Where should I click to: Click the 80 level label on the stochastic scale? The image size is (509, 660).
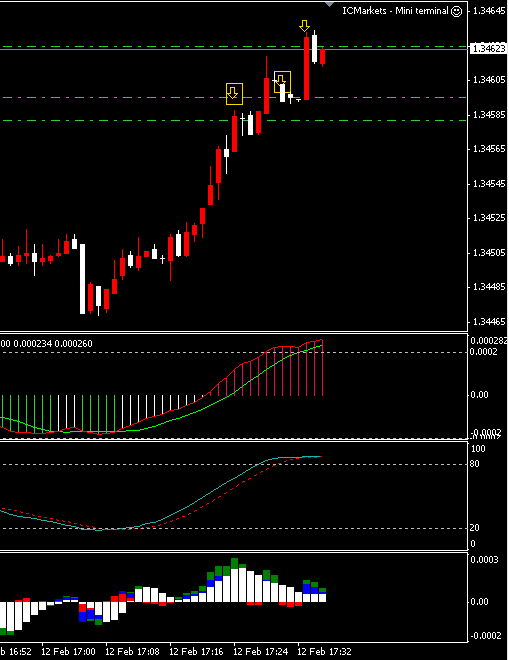pos(474,464)
